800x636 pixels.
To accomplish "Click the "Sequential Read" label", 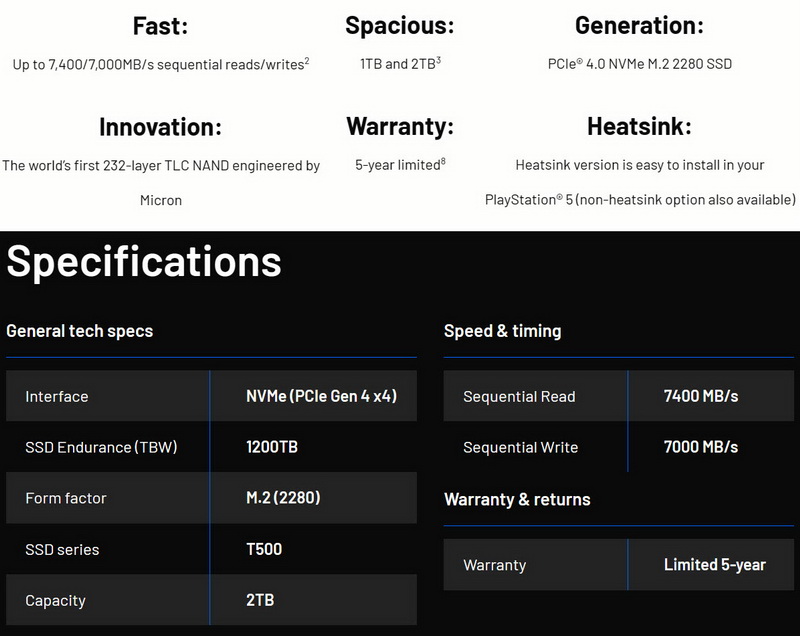I will [x=519, y=396].
